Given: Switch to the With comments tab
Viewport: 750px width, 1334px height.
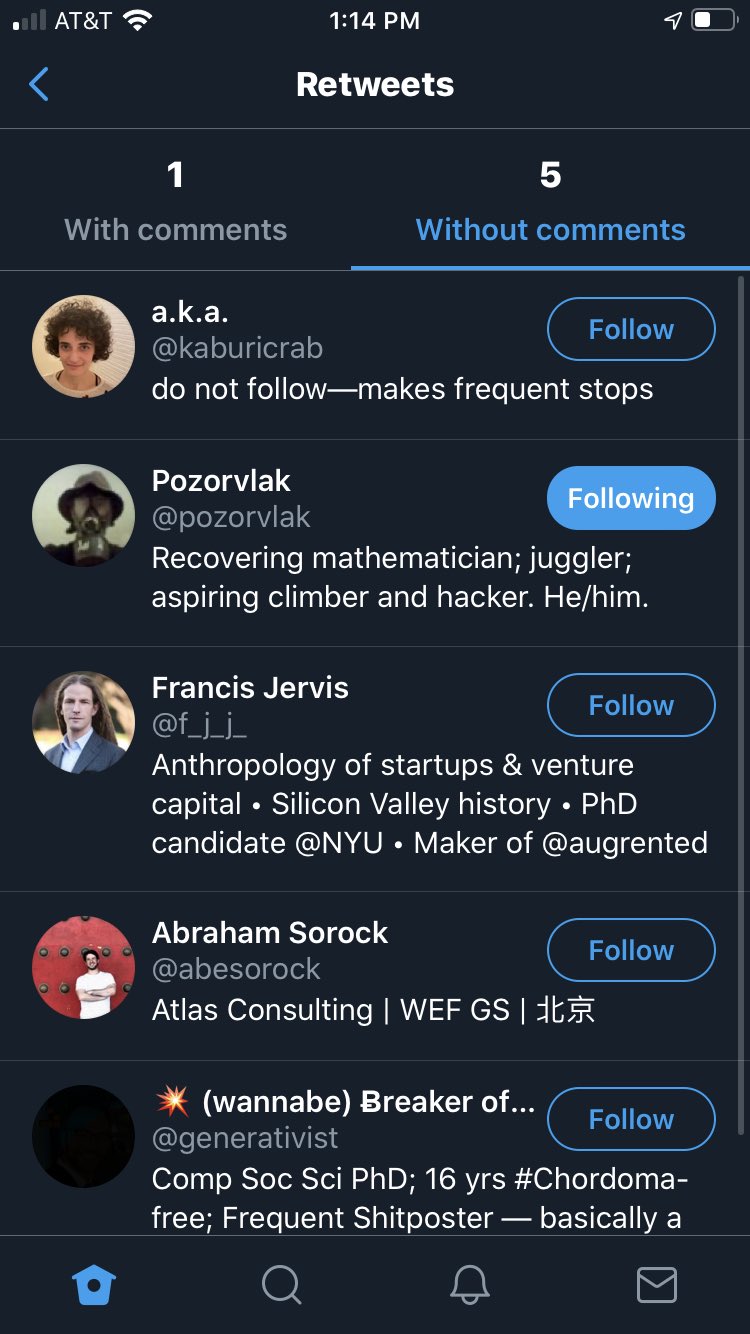Looking at the screenshot, I should coord(176,202).
